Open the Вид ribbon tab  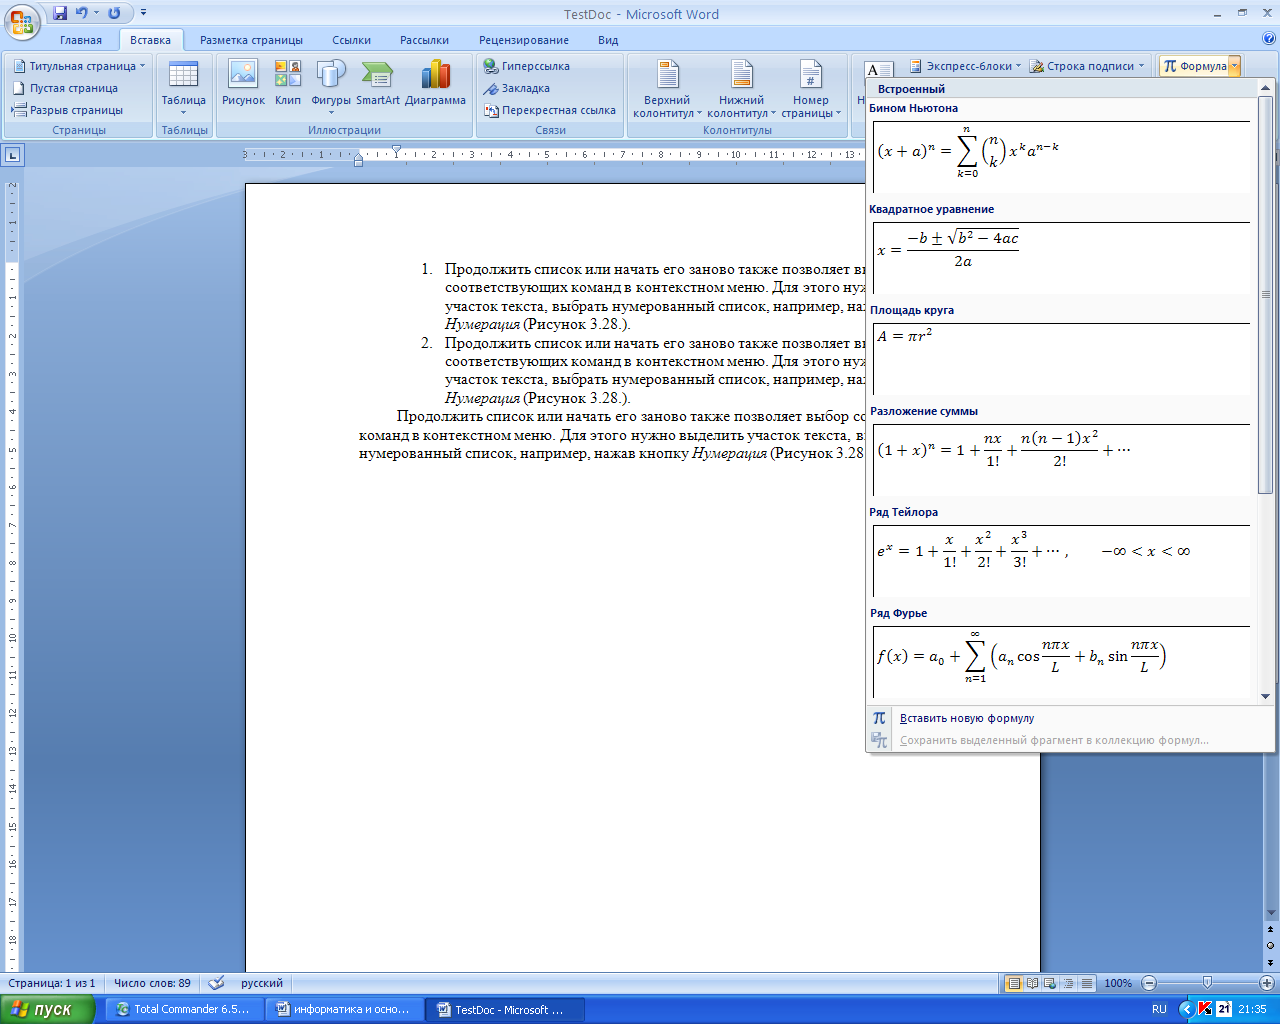point(608,40)
